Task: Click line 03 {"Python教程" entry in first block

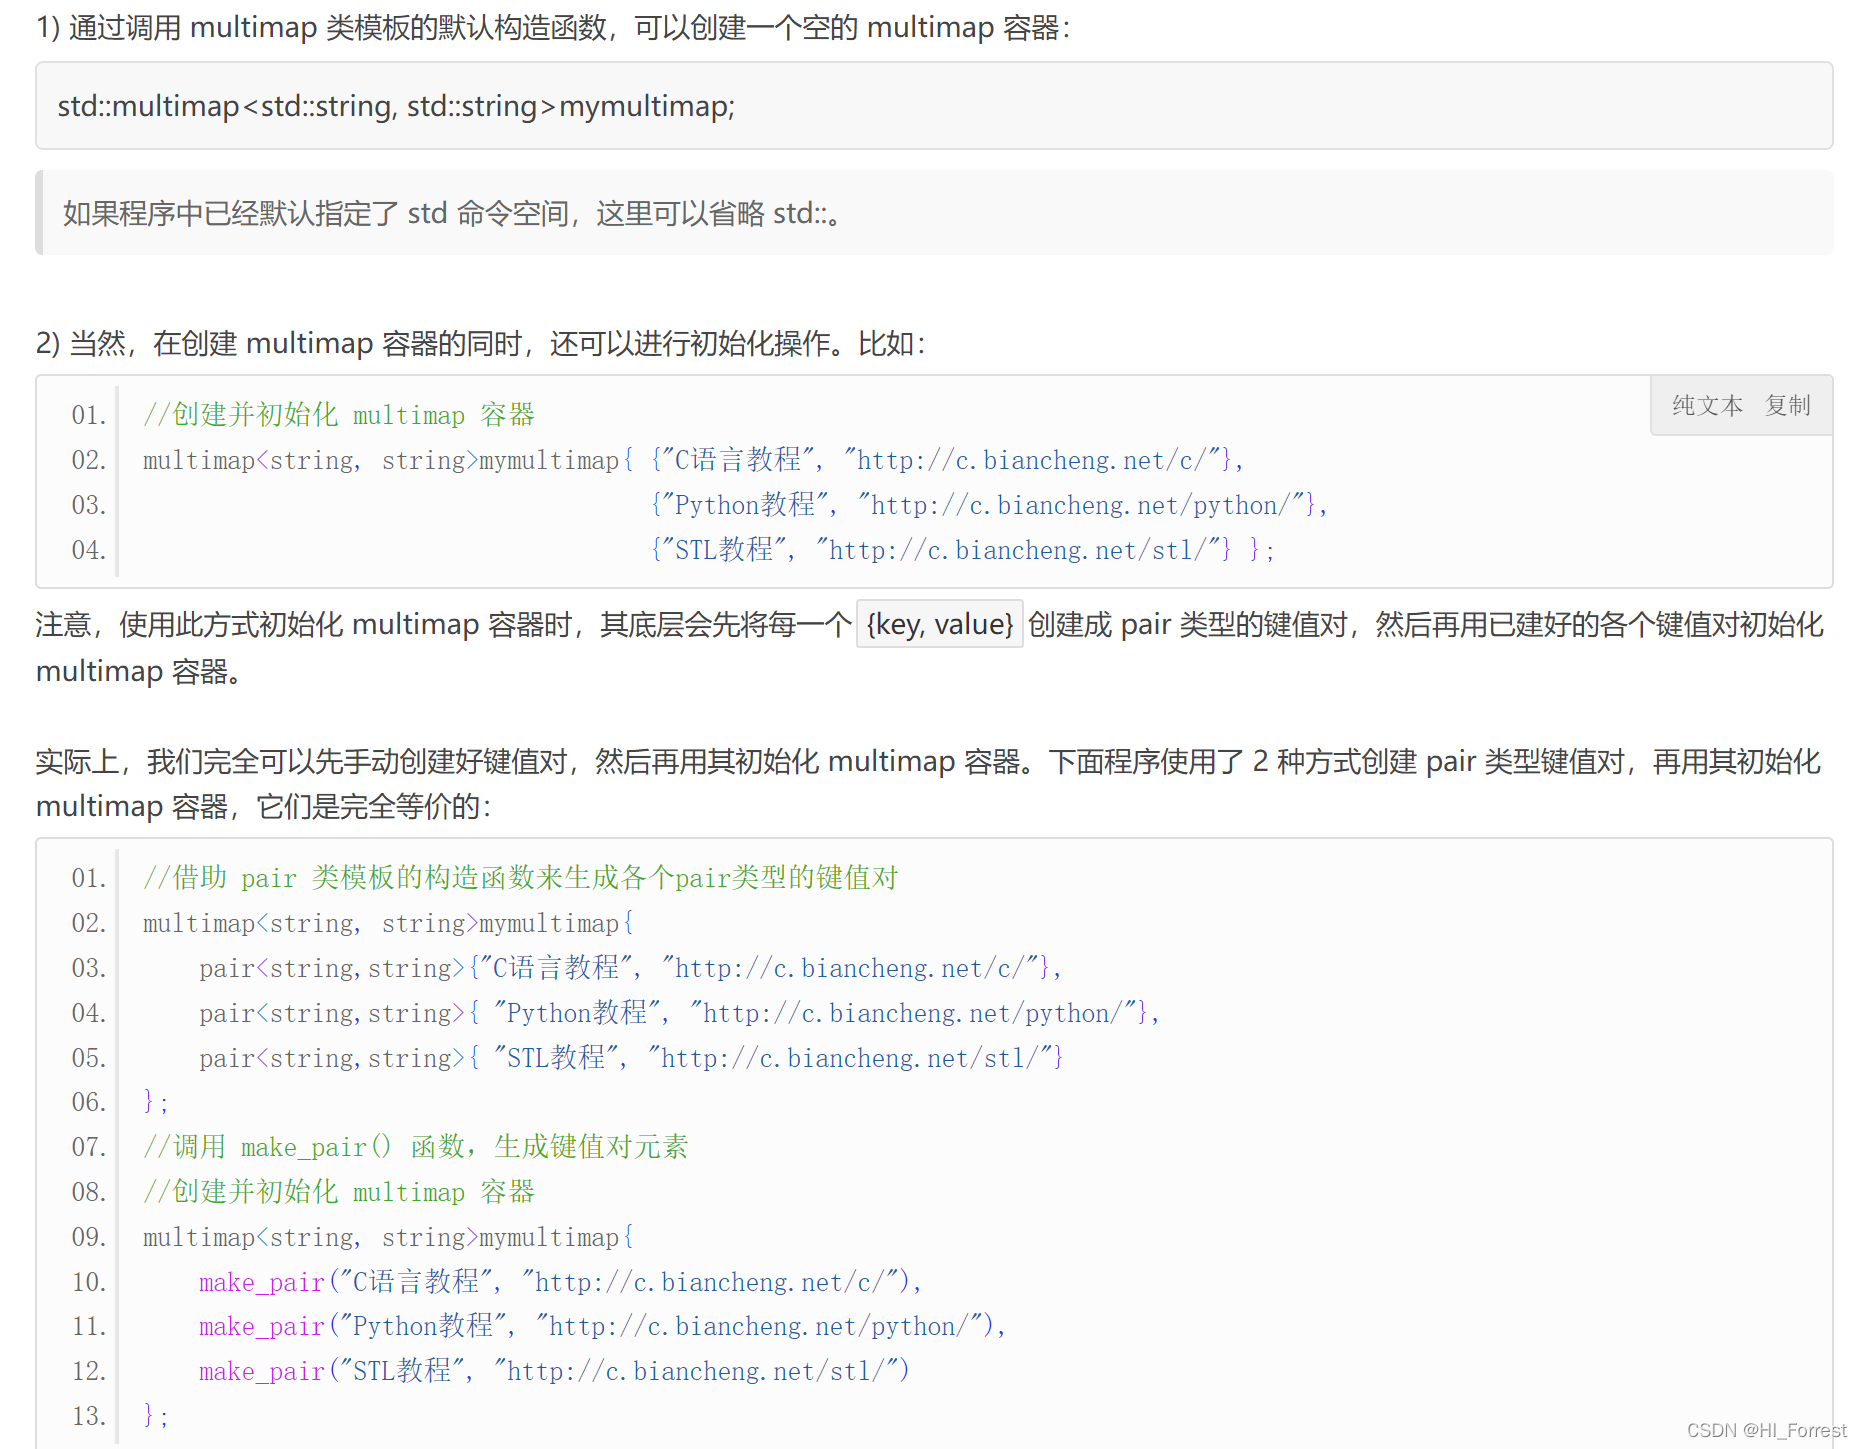Action: (989, 505)
